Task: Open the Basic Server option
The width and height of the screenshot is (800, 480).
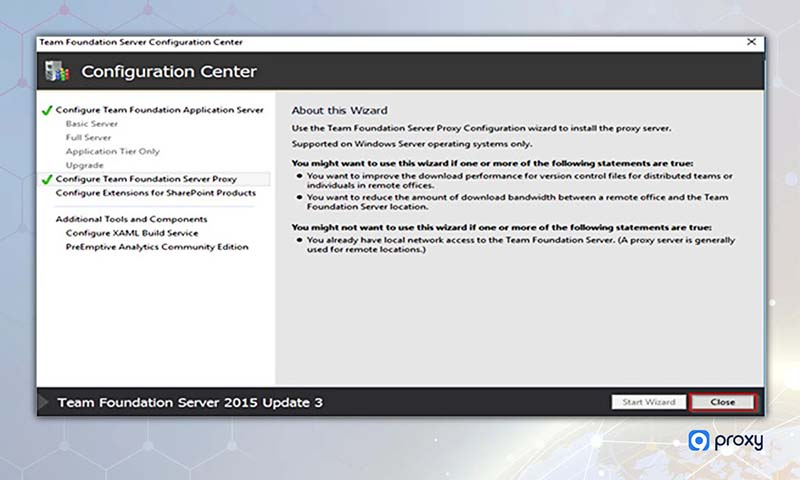Action: coord(92,124)
